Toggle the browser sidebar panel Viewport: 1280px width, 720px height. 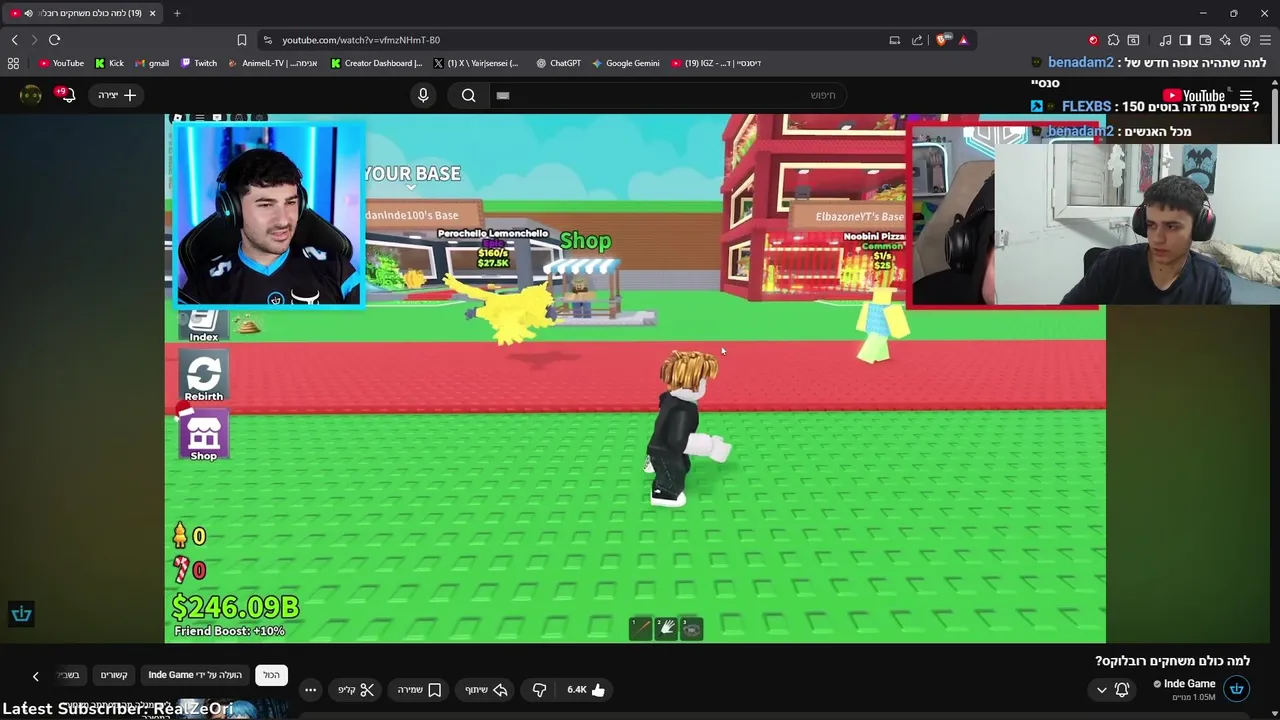pos(1185,40)
